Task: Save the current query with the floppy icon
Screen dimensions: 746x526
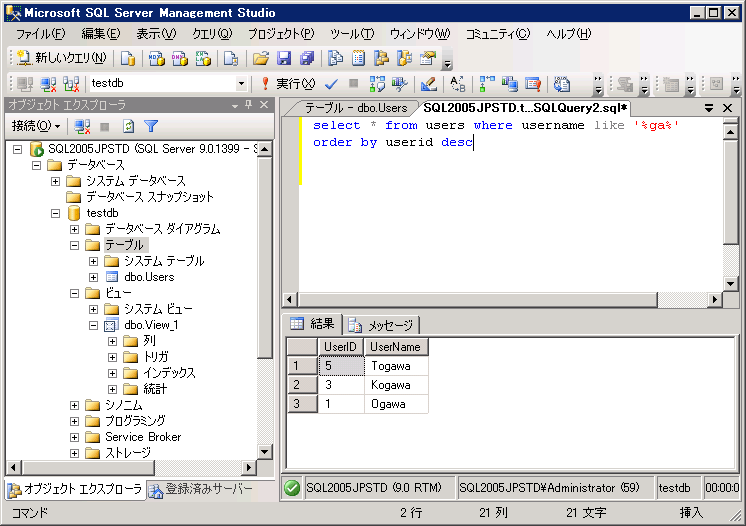Action: click(x=284, y=58)
